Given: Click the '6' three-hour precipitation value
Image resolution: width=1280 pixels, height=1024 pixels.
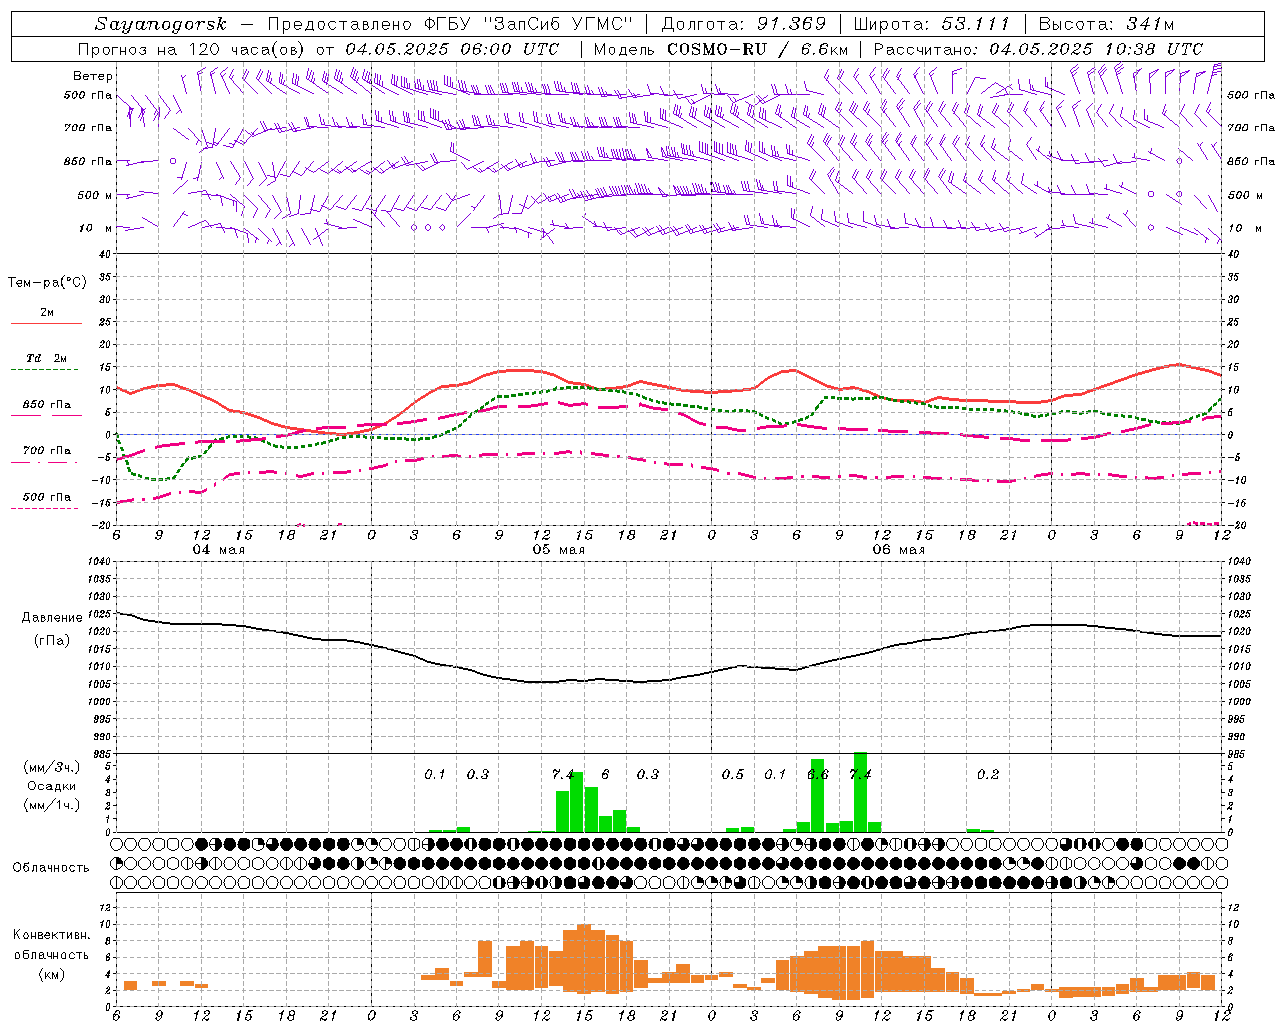Looking at the screenshot, I should coord(605,774).
